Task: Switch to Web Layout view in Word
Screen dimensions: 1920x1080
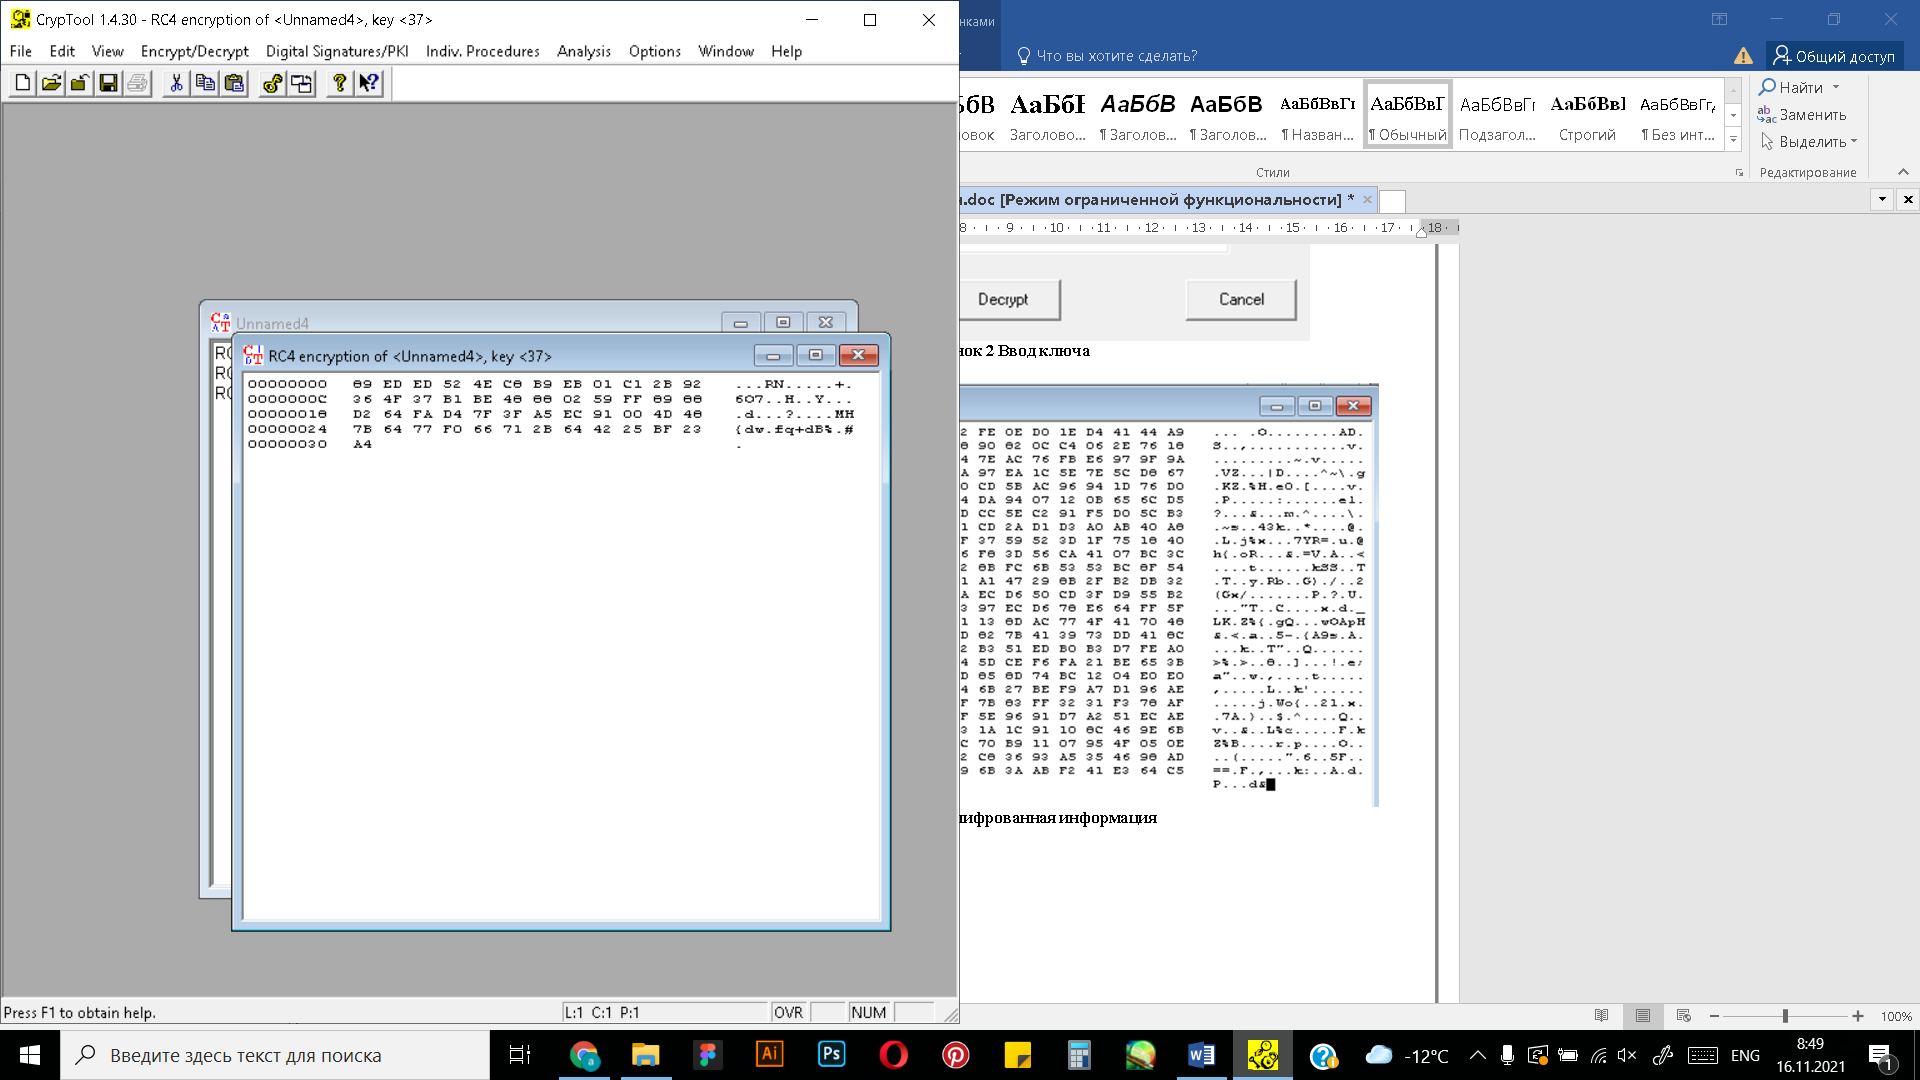Action: [1683, 1016]
